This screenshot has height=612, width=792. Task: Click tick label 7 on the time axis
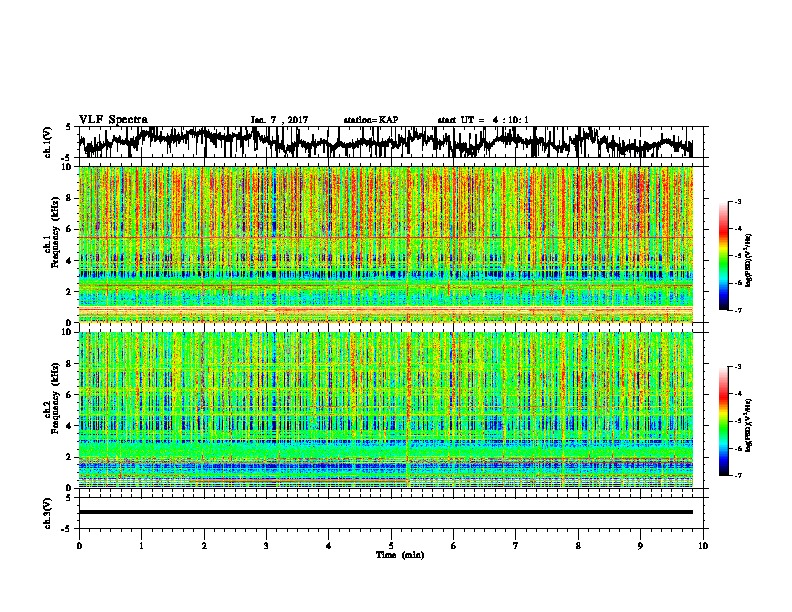pyautogui.click(x=516, y=546)
